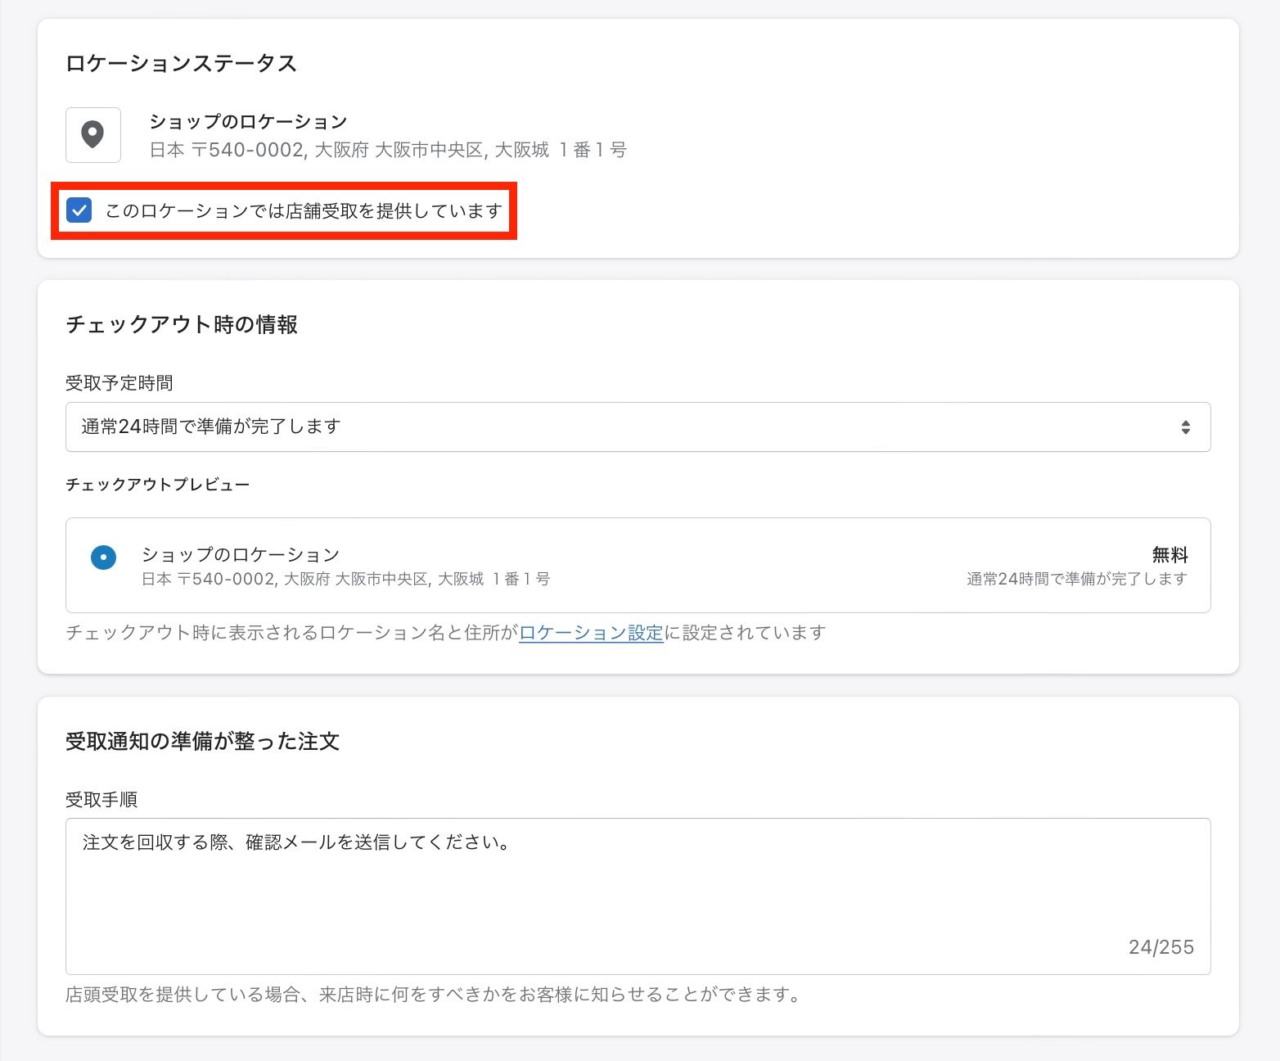Open the ロケーション設定 link
The height and width of the screenshot is (1061, 1280).
[x=591, y=632]
